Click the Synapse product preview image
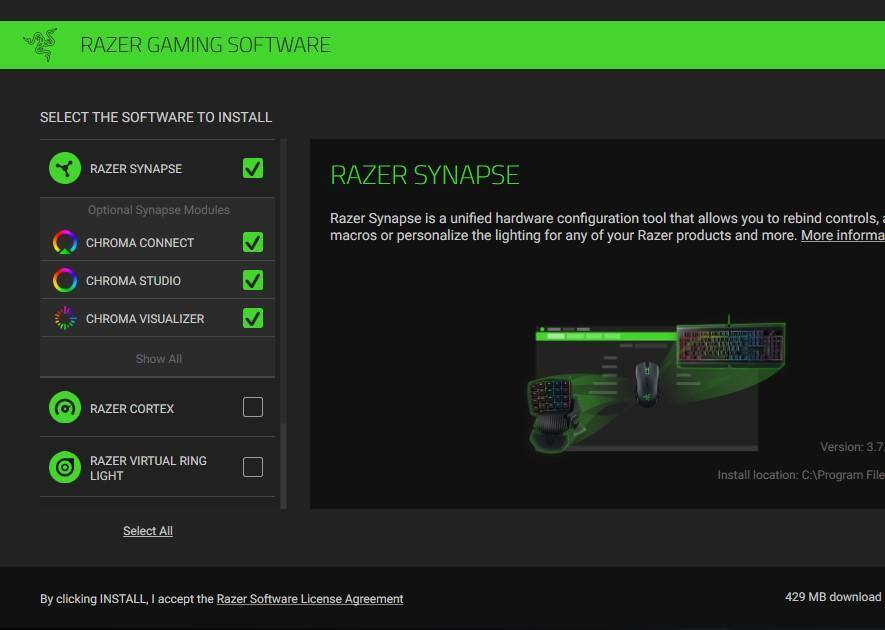 [657, 385]
